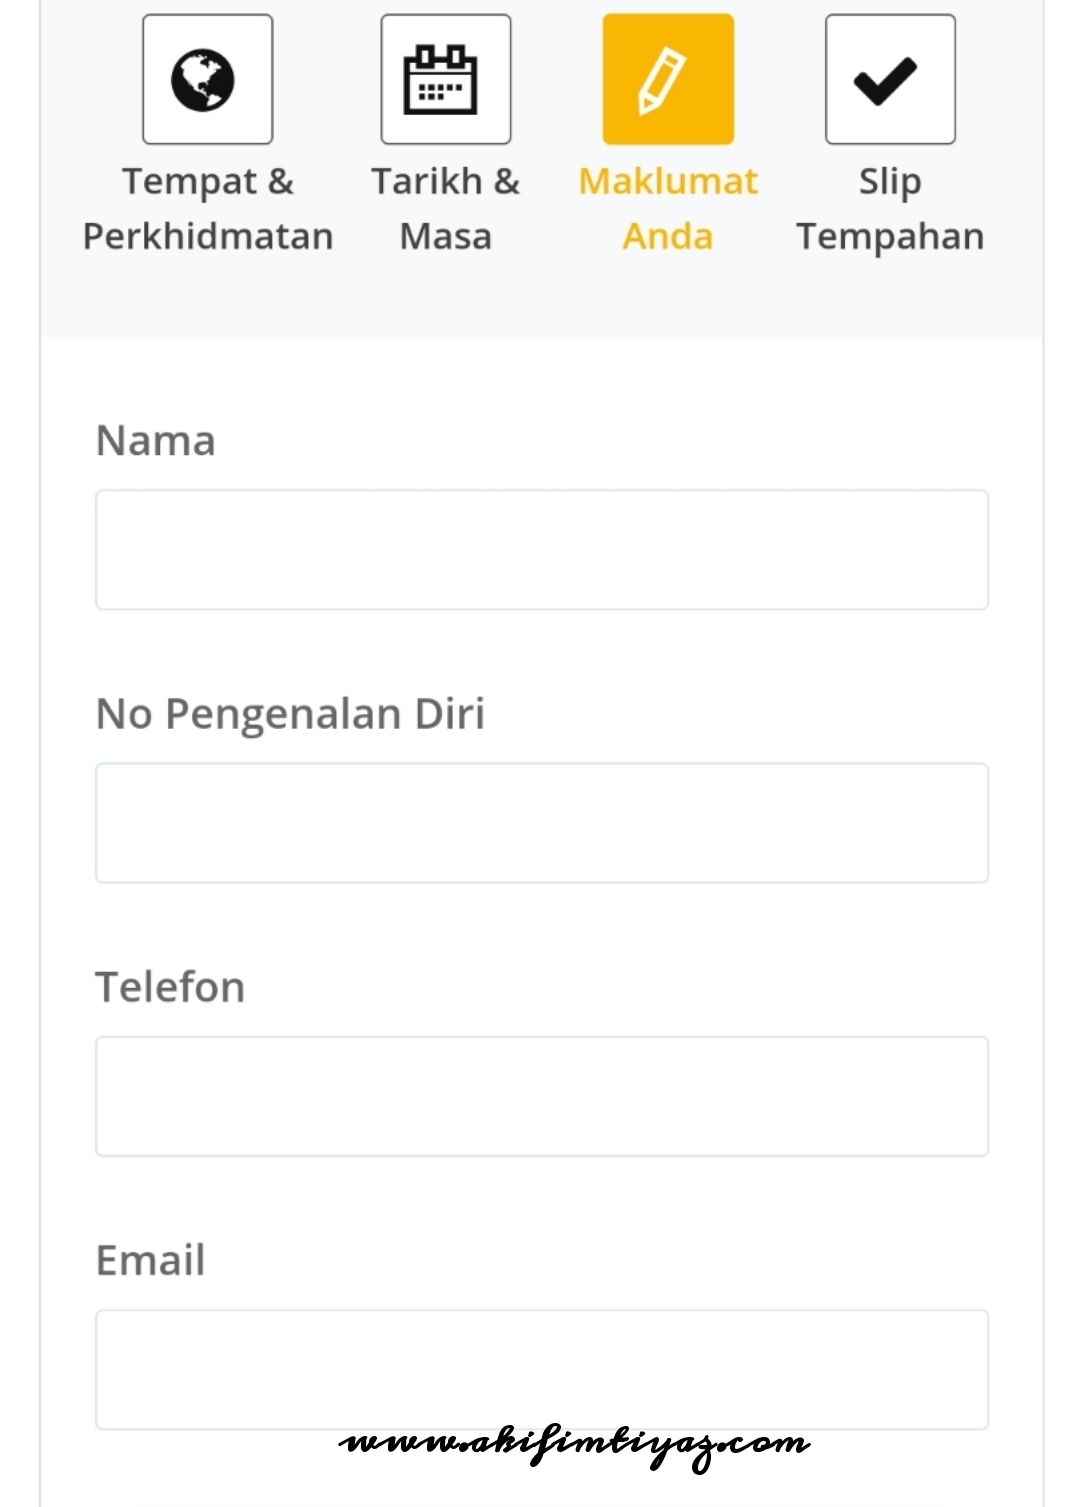Image resolution: width=1080 pixels, height=1507 pixels.
Task: Click the No Pengenalan Diri label
Action: [x=290, y=714]
